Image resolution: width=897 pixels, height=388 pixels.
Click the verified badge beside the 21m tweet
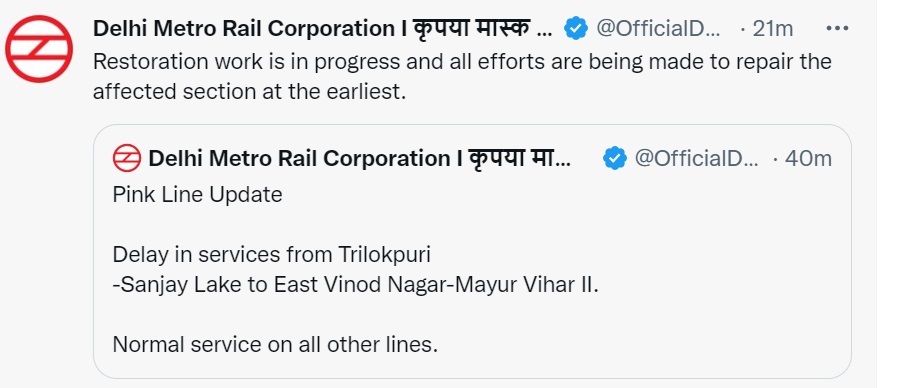click(x=576, y=28)
